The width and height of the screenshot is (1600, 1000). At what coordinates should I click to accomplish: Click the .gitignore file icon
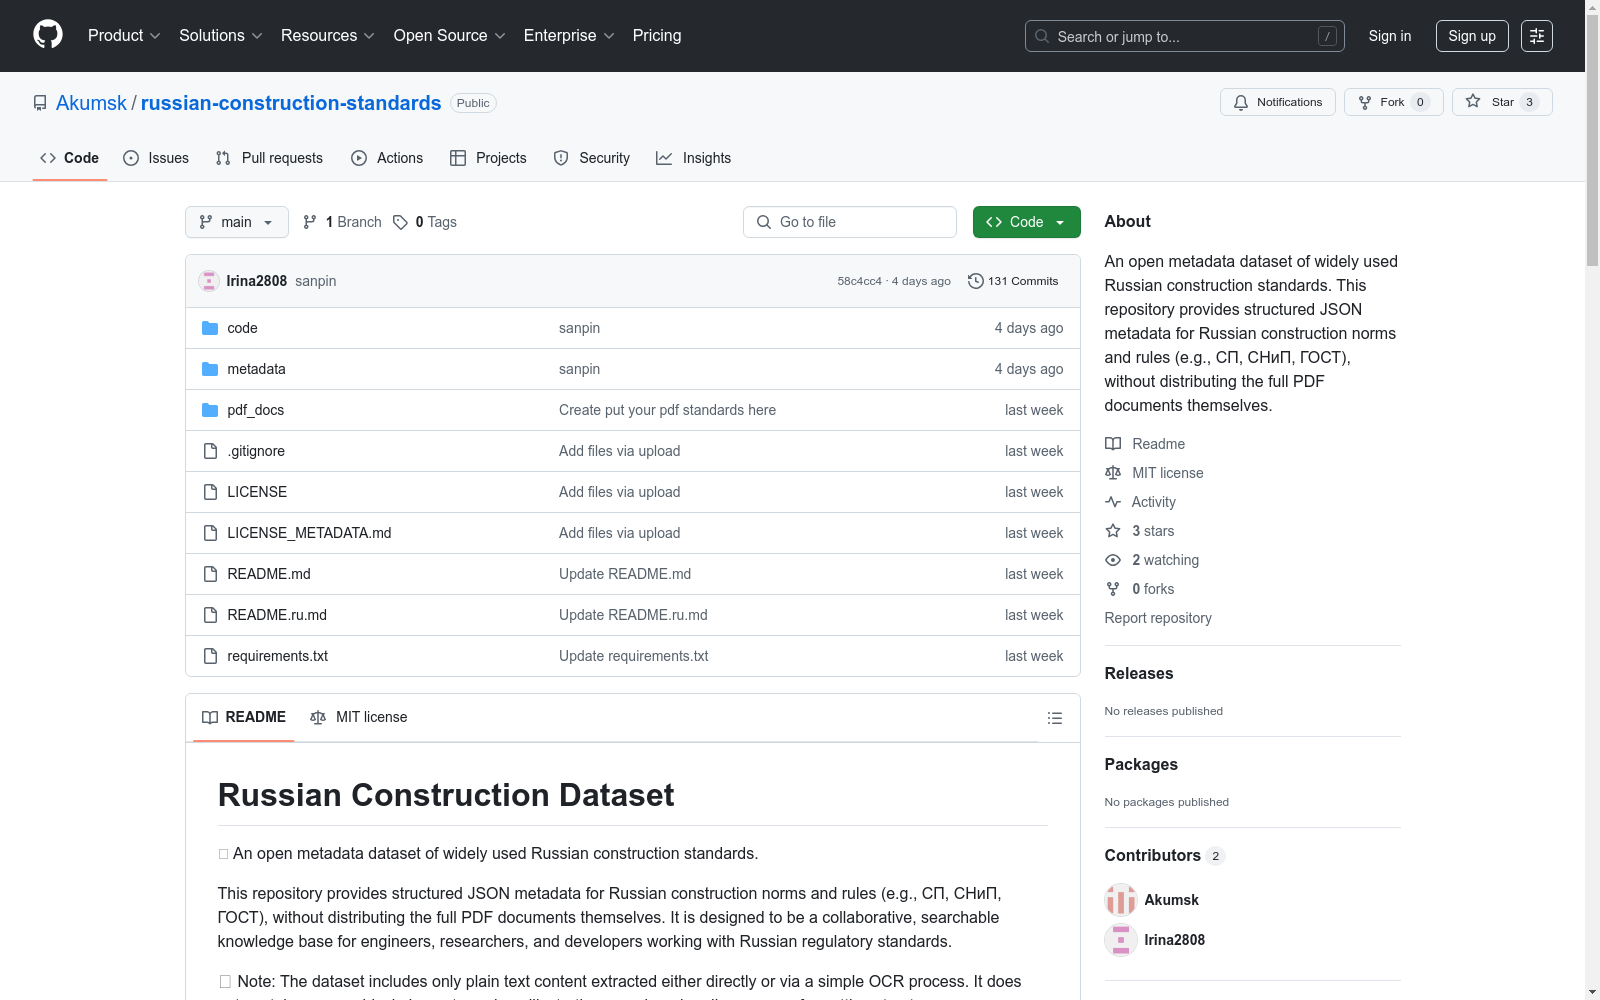[x=210, y=451]
